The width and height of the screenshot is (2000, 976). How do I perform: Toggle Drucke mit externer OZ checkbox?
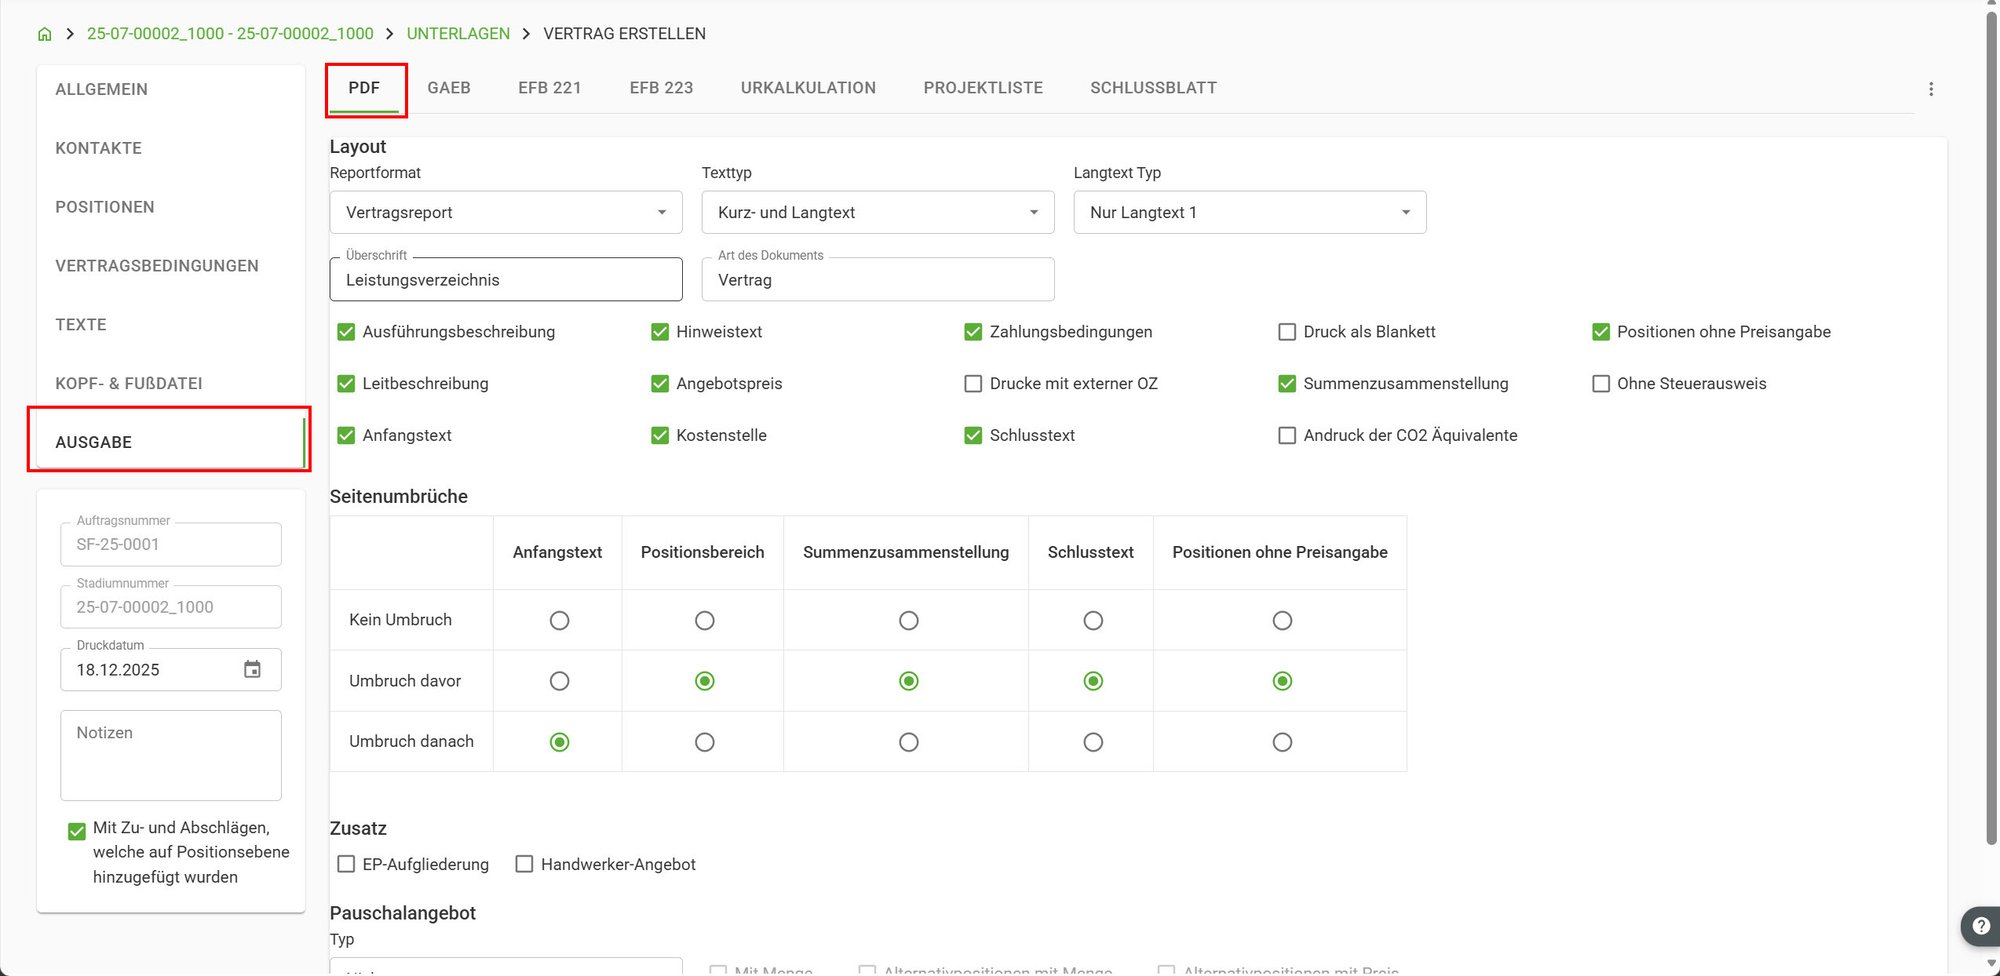pyautogui.click(x=973, y=384)
